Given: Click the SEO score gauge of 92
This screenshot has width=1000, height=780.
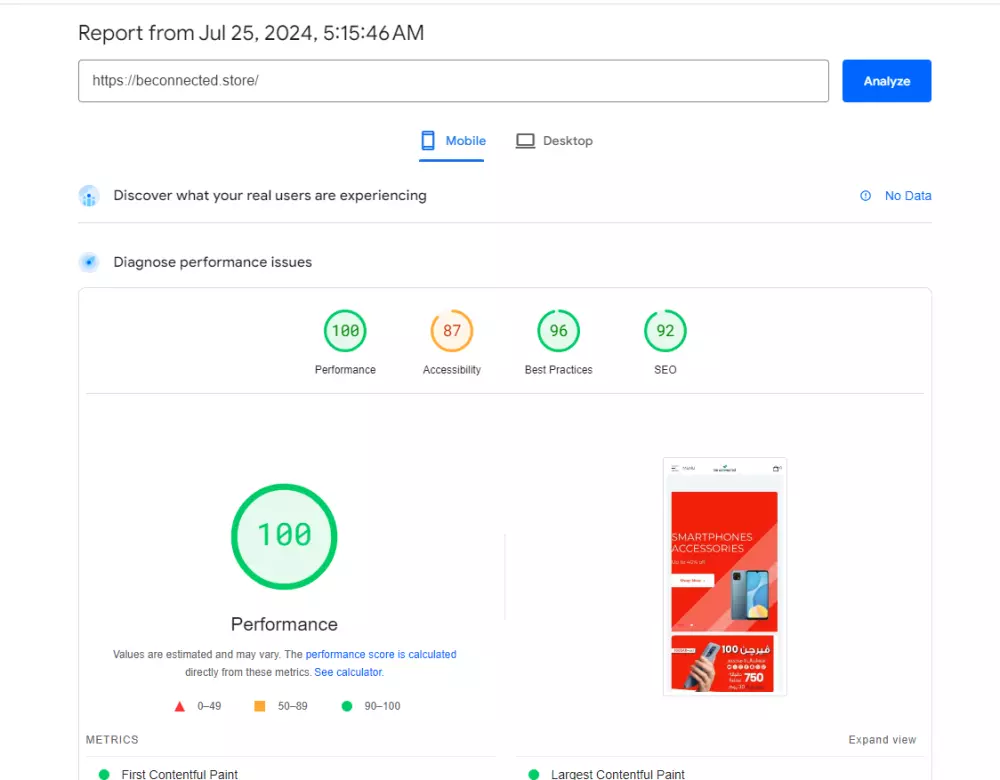Looking at the screenshot, I should tap(664, 330).
